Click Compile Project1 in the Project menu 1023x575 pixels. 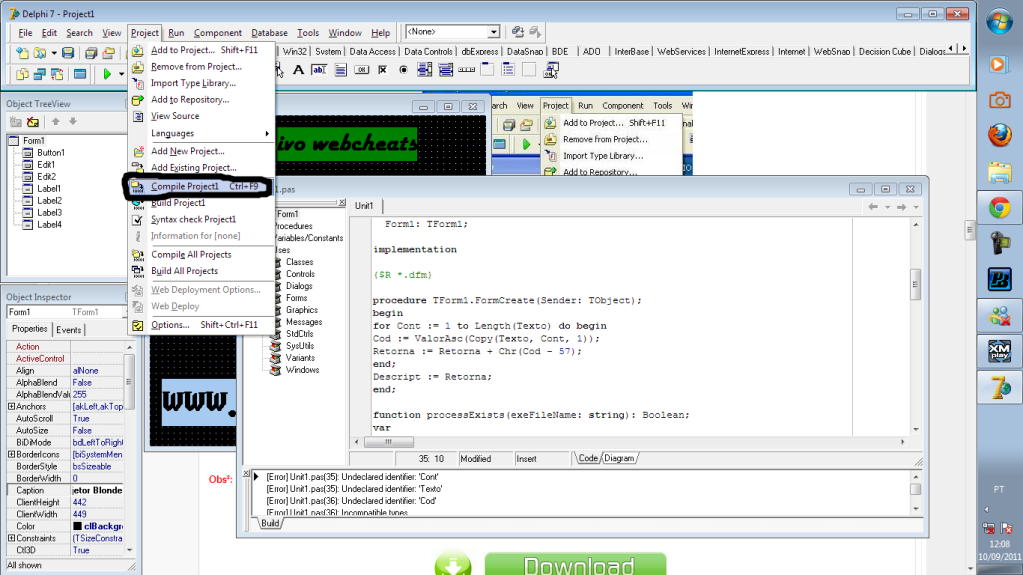[185, 186]
